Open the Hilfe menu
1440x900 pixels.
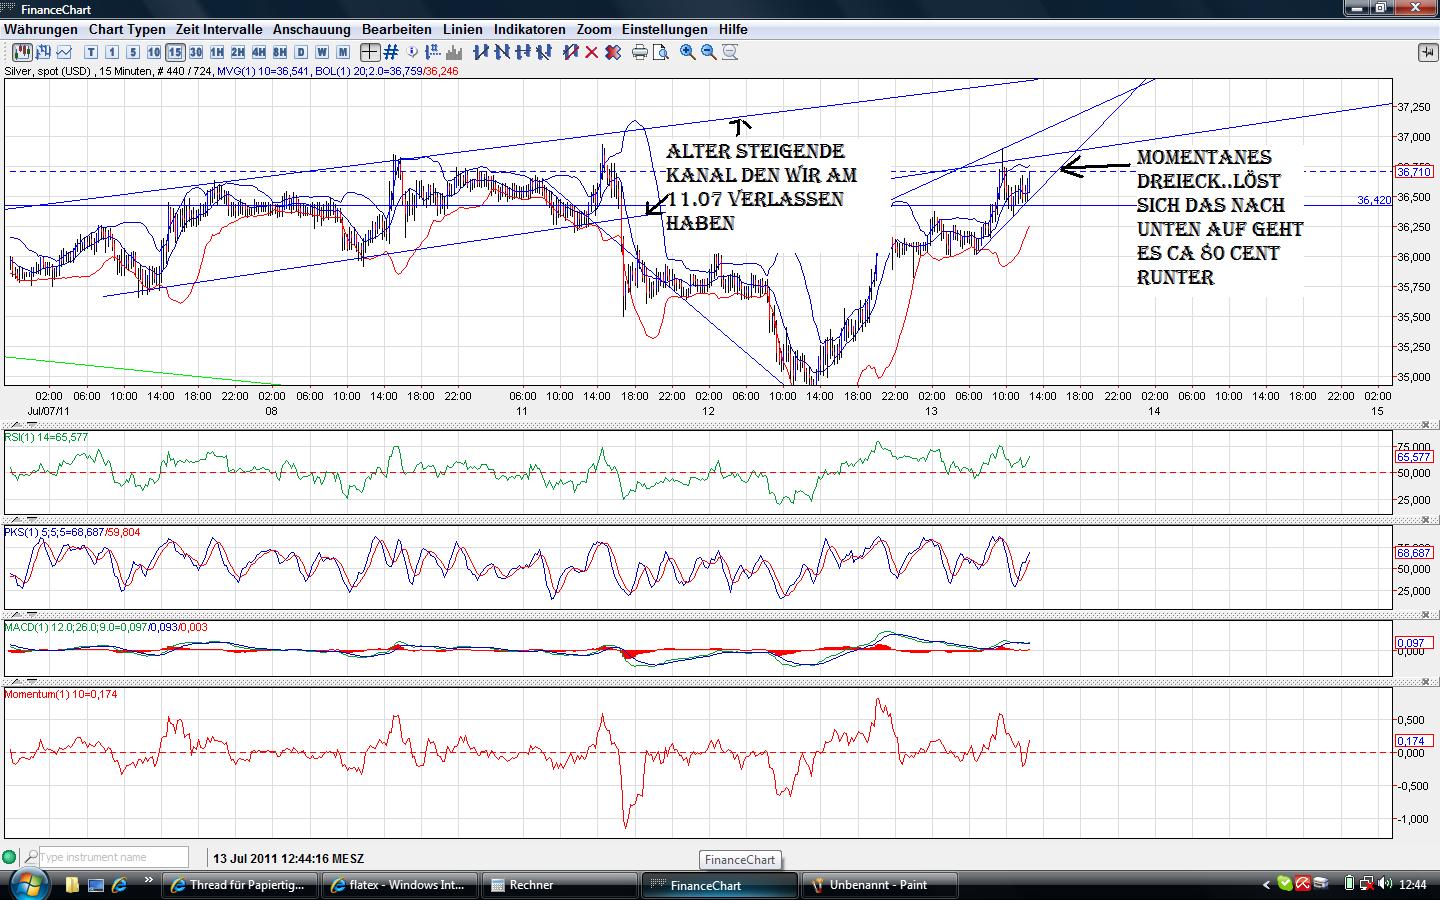[x=733, y=29]
